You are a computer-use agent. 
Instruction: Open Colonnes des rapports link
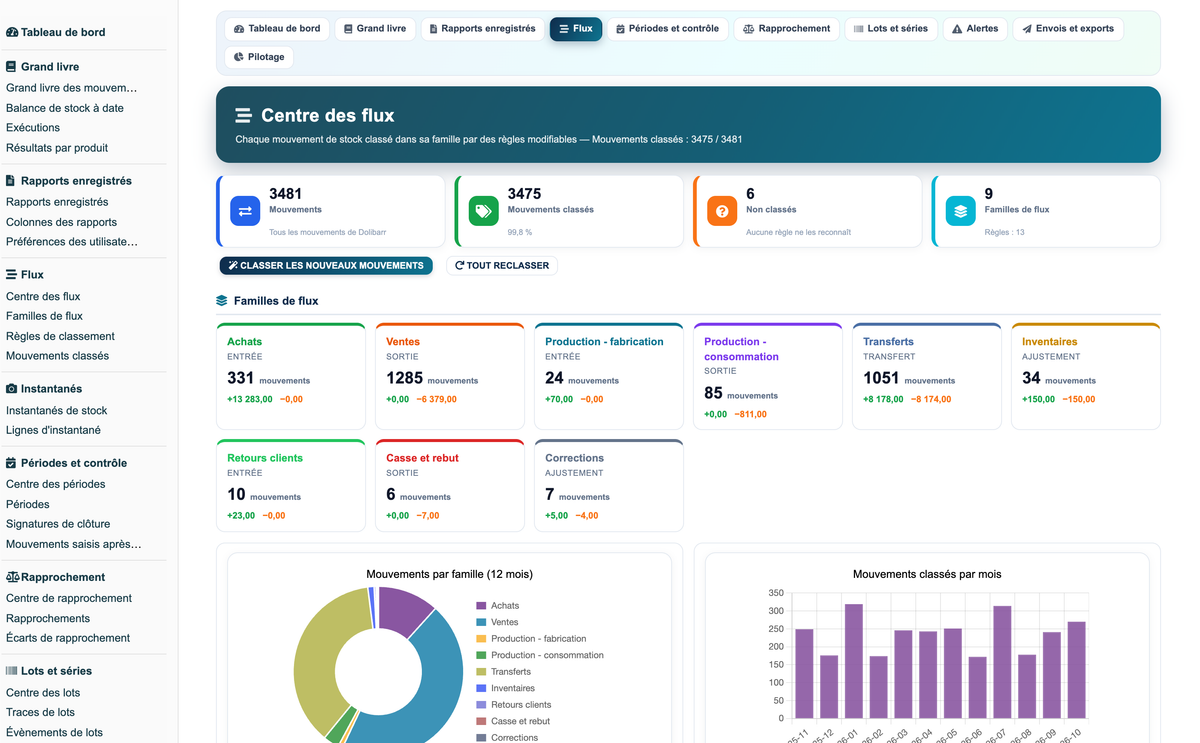(61, 222)
